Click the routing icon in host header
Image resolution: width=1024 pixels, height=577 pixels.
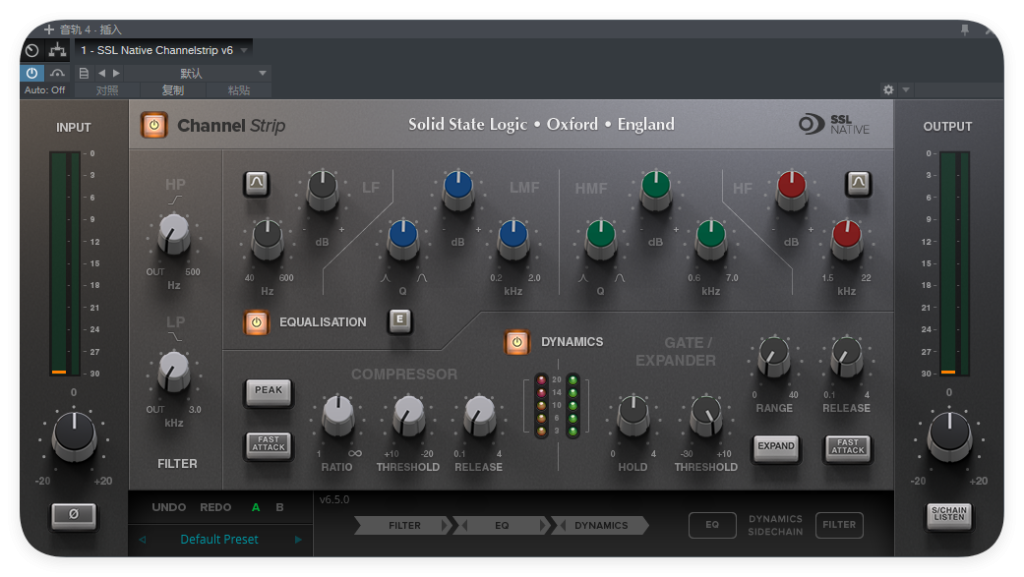(57, 50)
